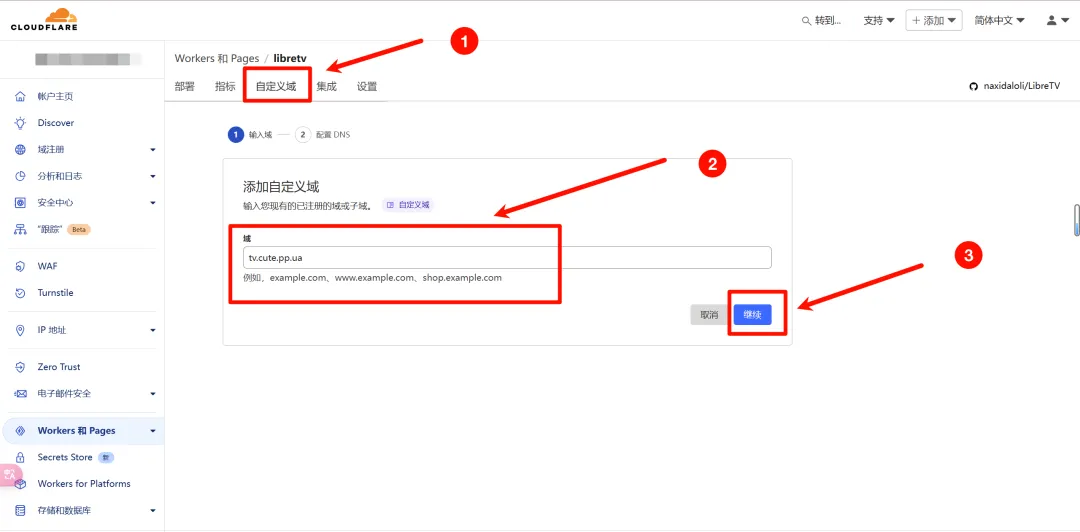Click the security center icon
1080x532 pixels.
click(21, 203)
